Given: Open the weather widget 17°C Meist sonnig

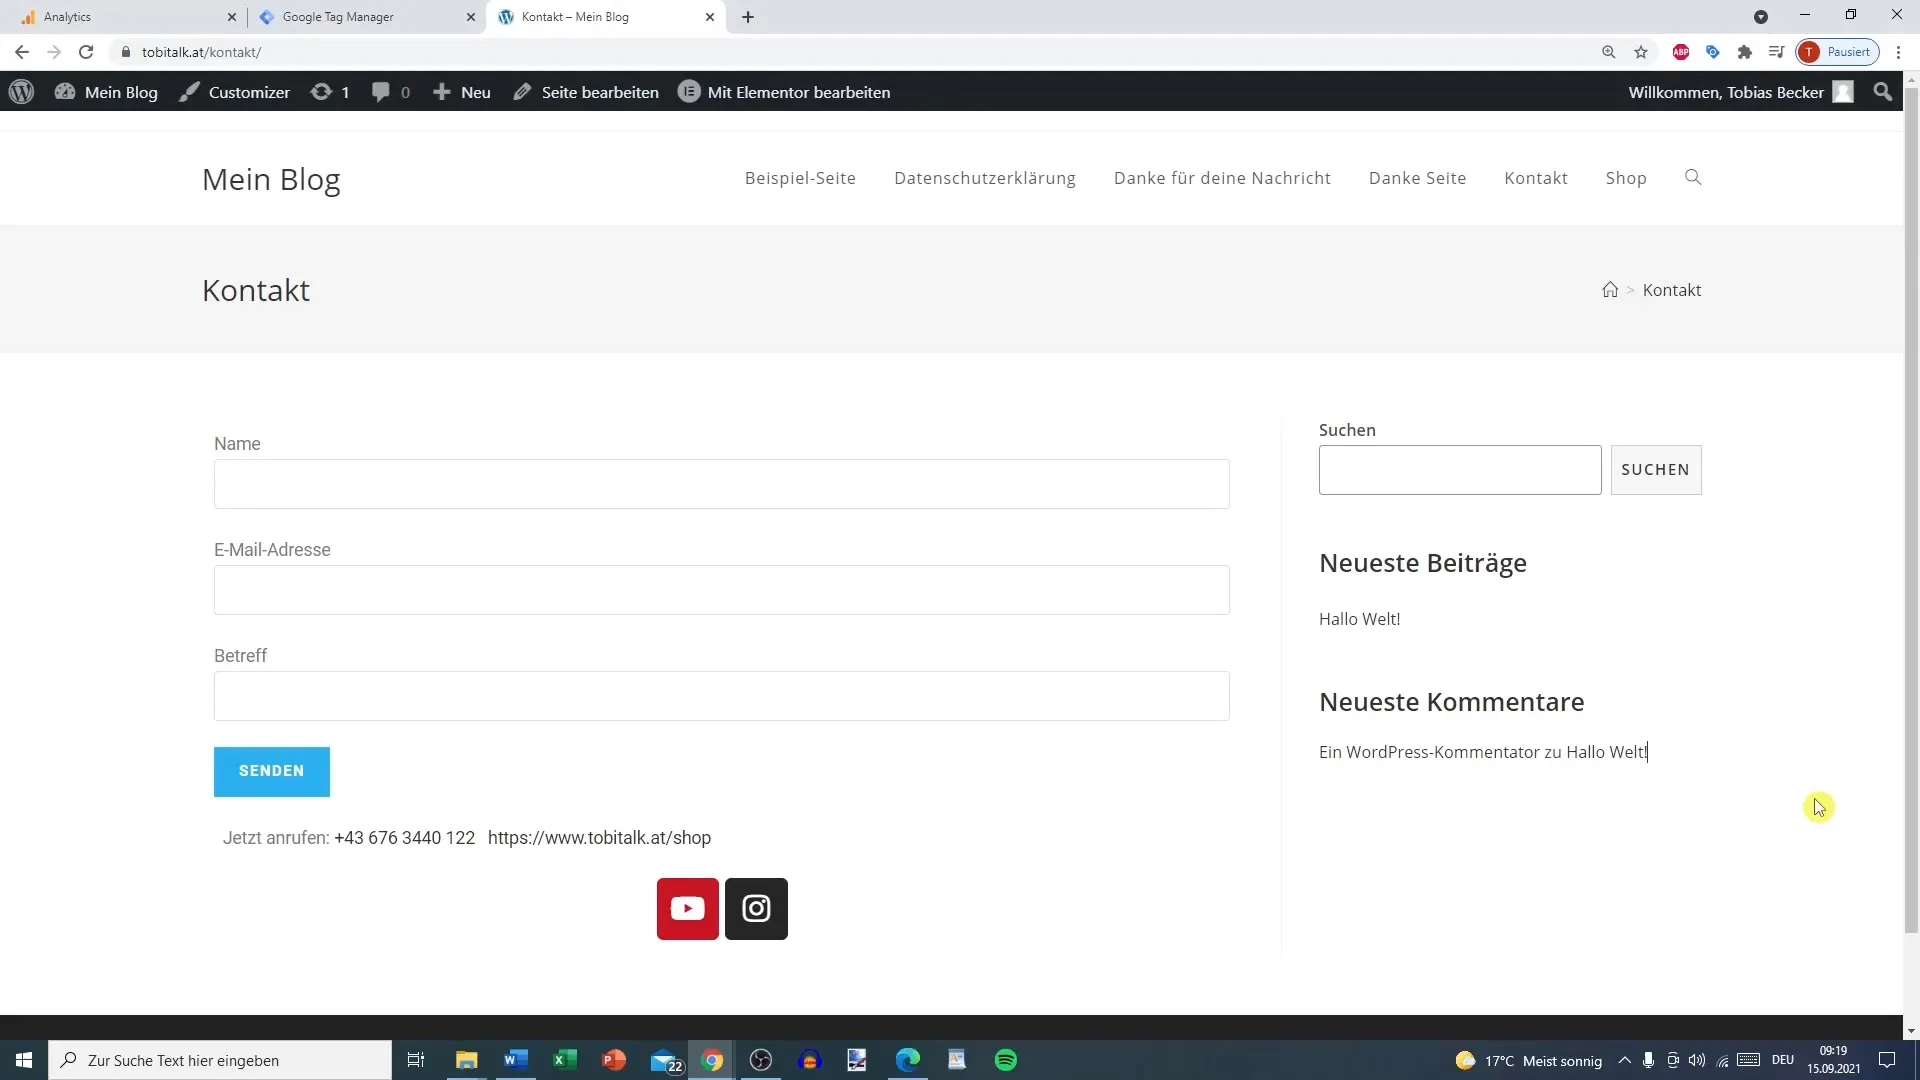Looking at the screenshot, I should [x=1529, y=1060].
